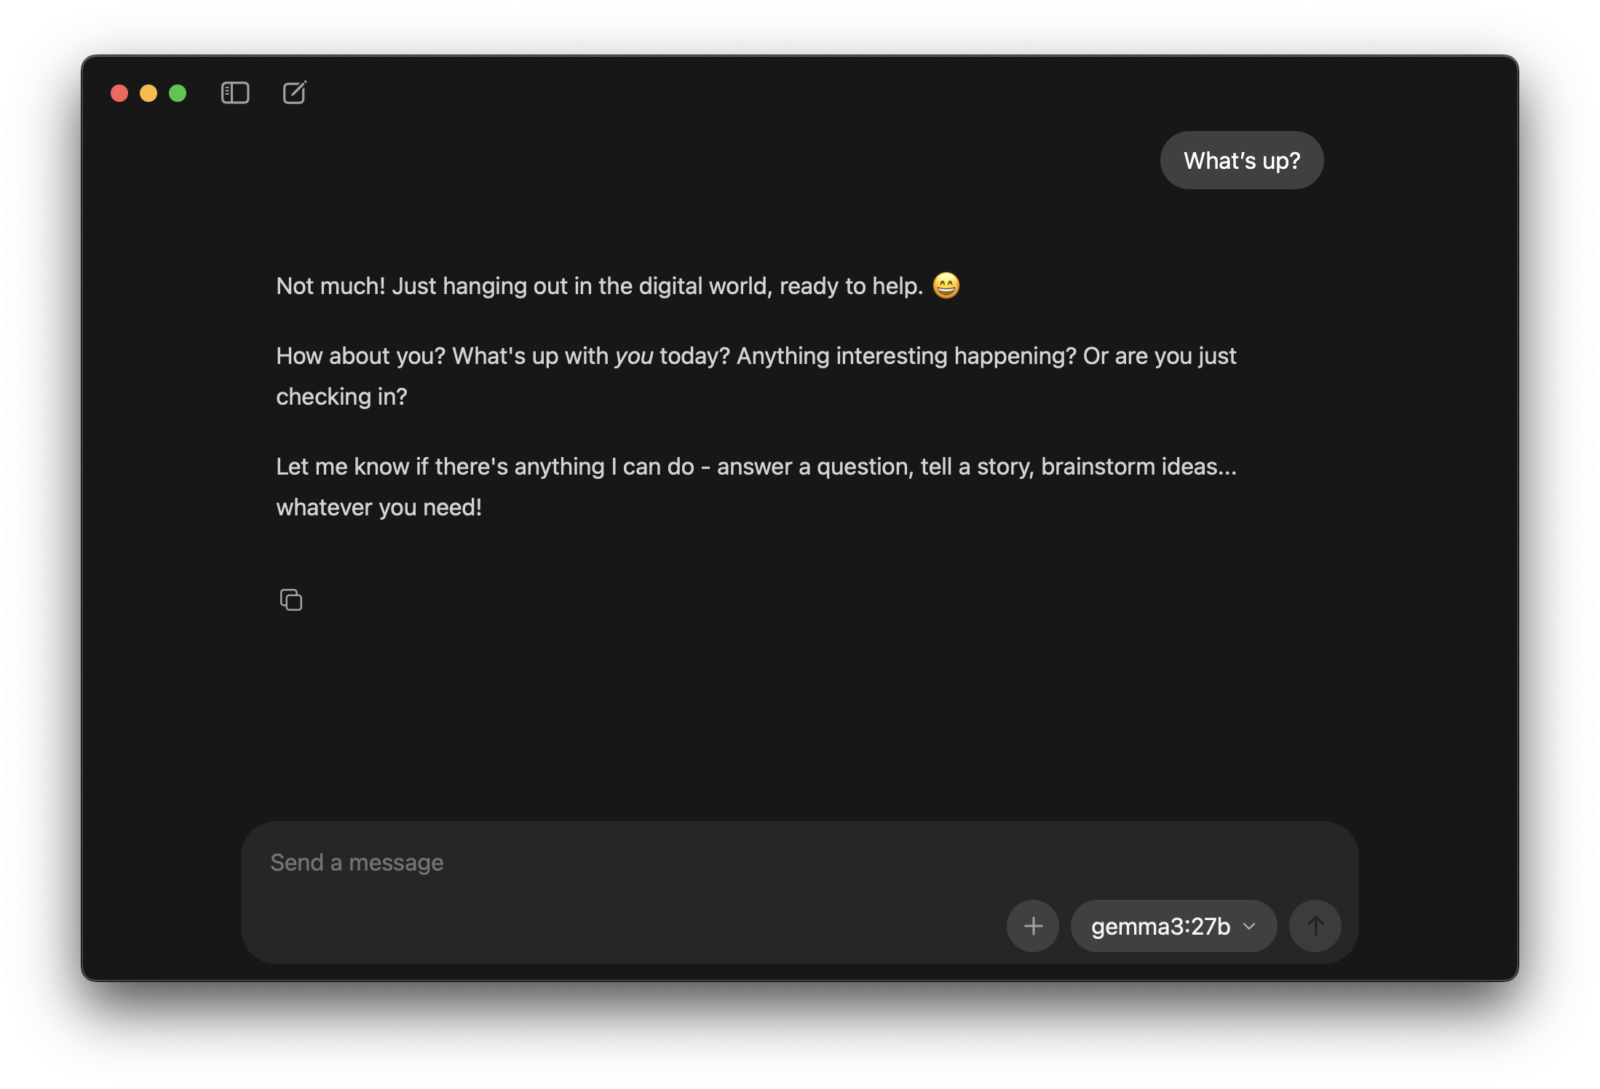Close the window with red button

pyautogui.click(x=119, y=93)
